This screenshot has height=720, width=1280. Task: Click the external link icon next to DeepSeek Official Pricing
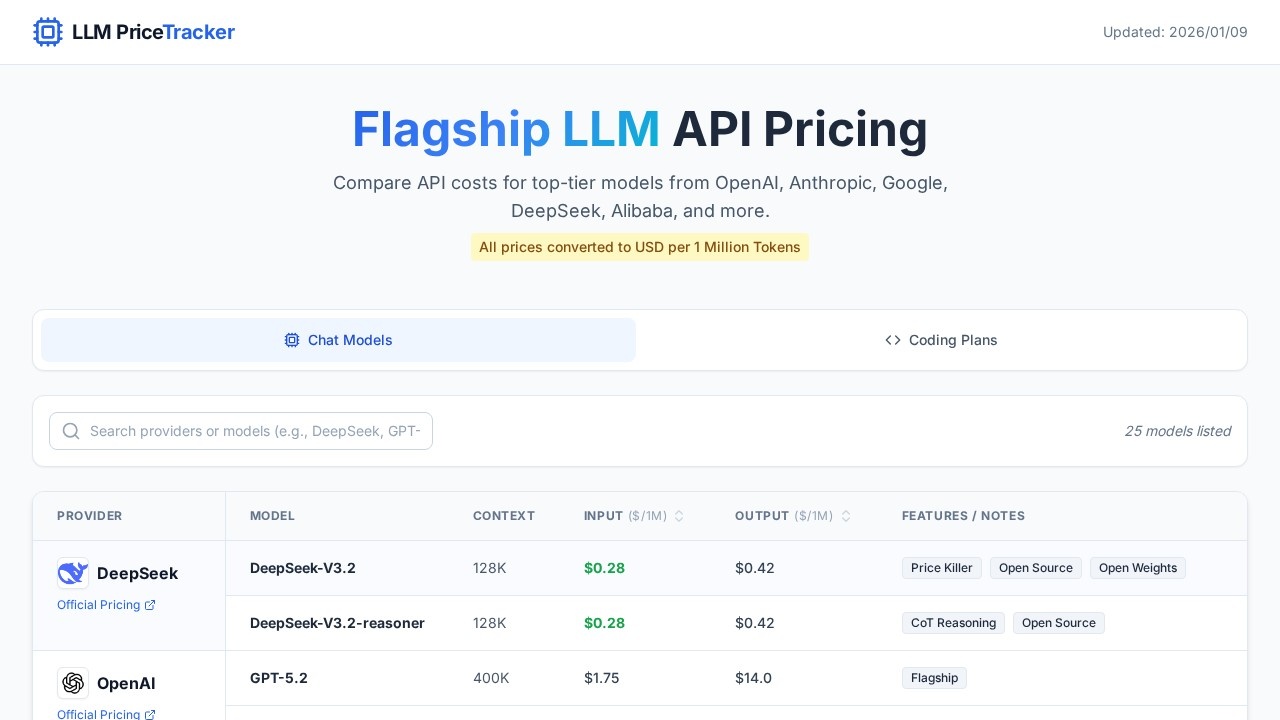click(x=150, y=605)
